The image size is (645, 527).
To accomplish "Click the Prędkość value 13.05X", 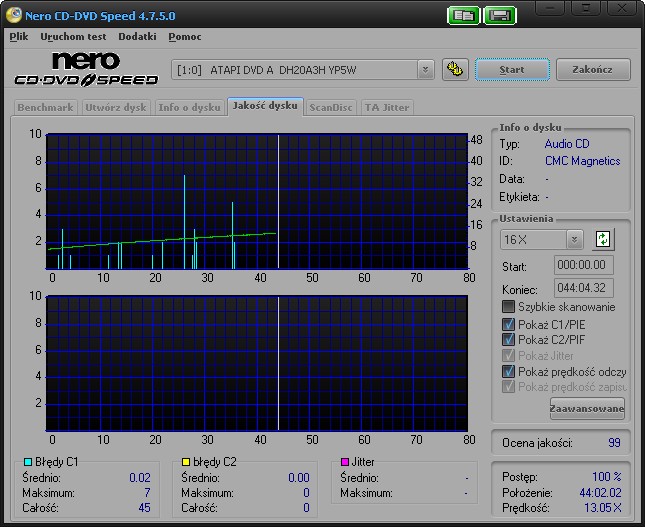I will tap(603, 508).
